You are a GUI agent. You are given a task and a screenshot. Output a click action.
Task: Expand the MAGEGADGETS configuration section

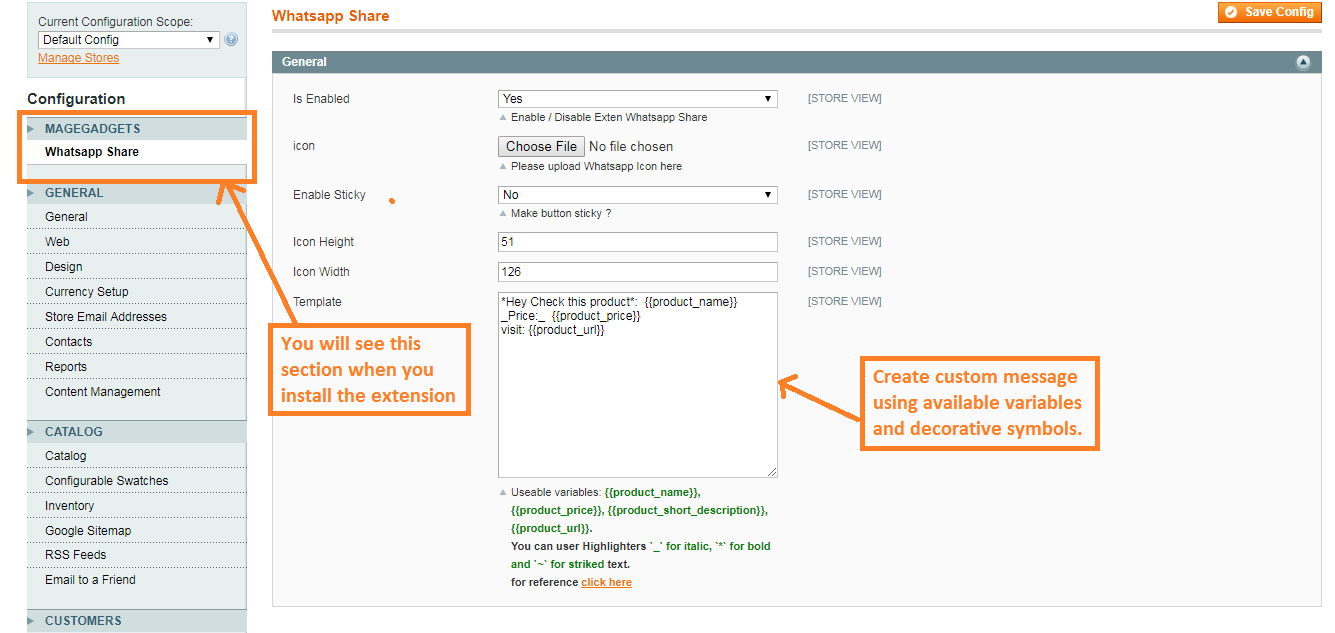pos(137,129)
